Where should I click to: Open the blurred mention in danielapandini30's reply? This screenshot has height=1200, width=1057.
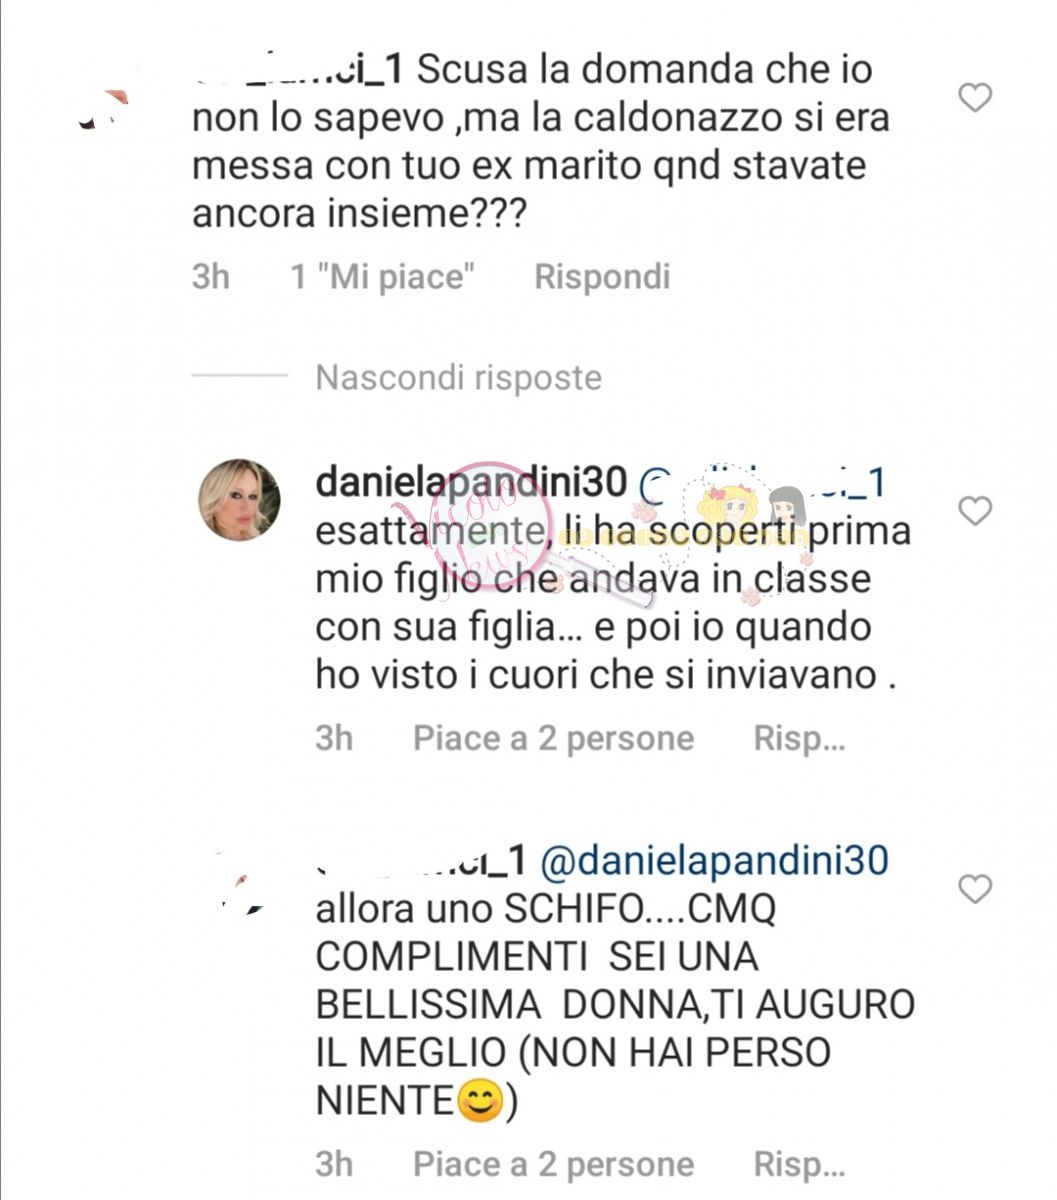point(762,482)
